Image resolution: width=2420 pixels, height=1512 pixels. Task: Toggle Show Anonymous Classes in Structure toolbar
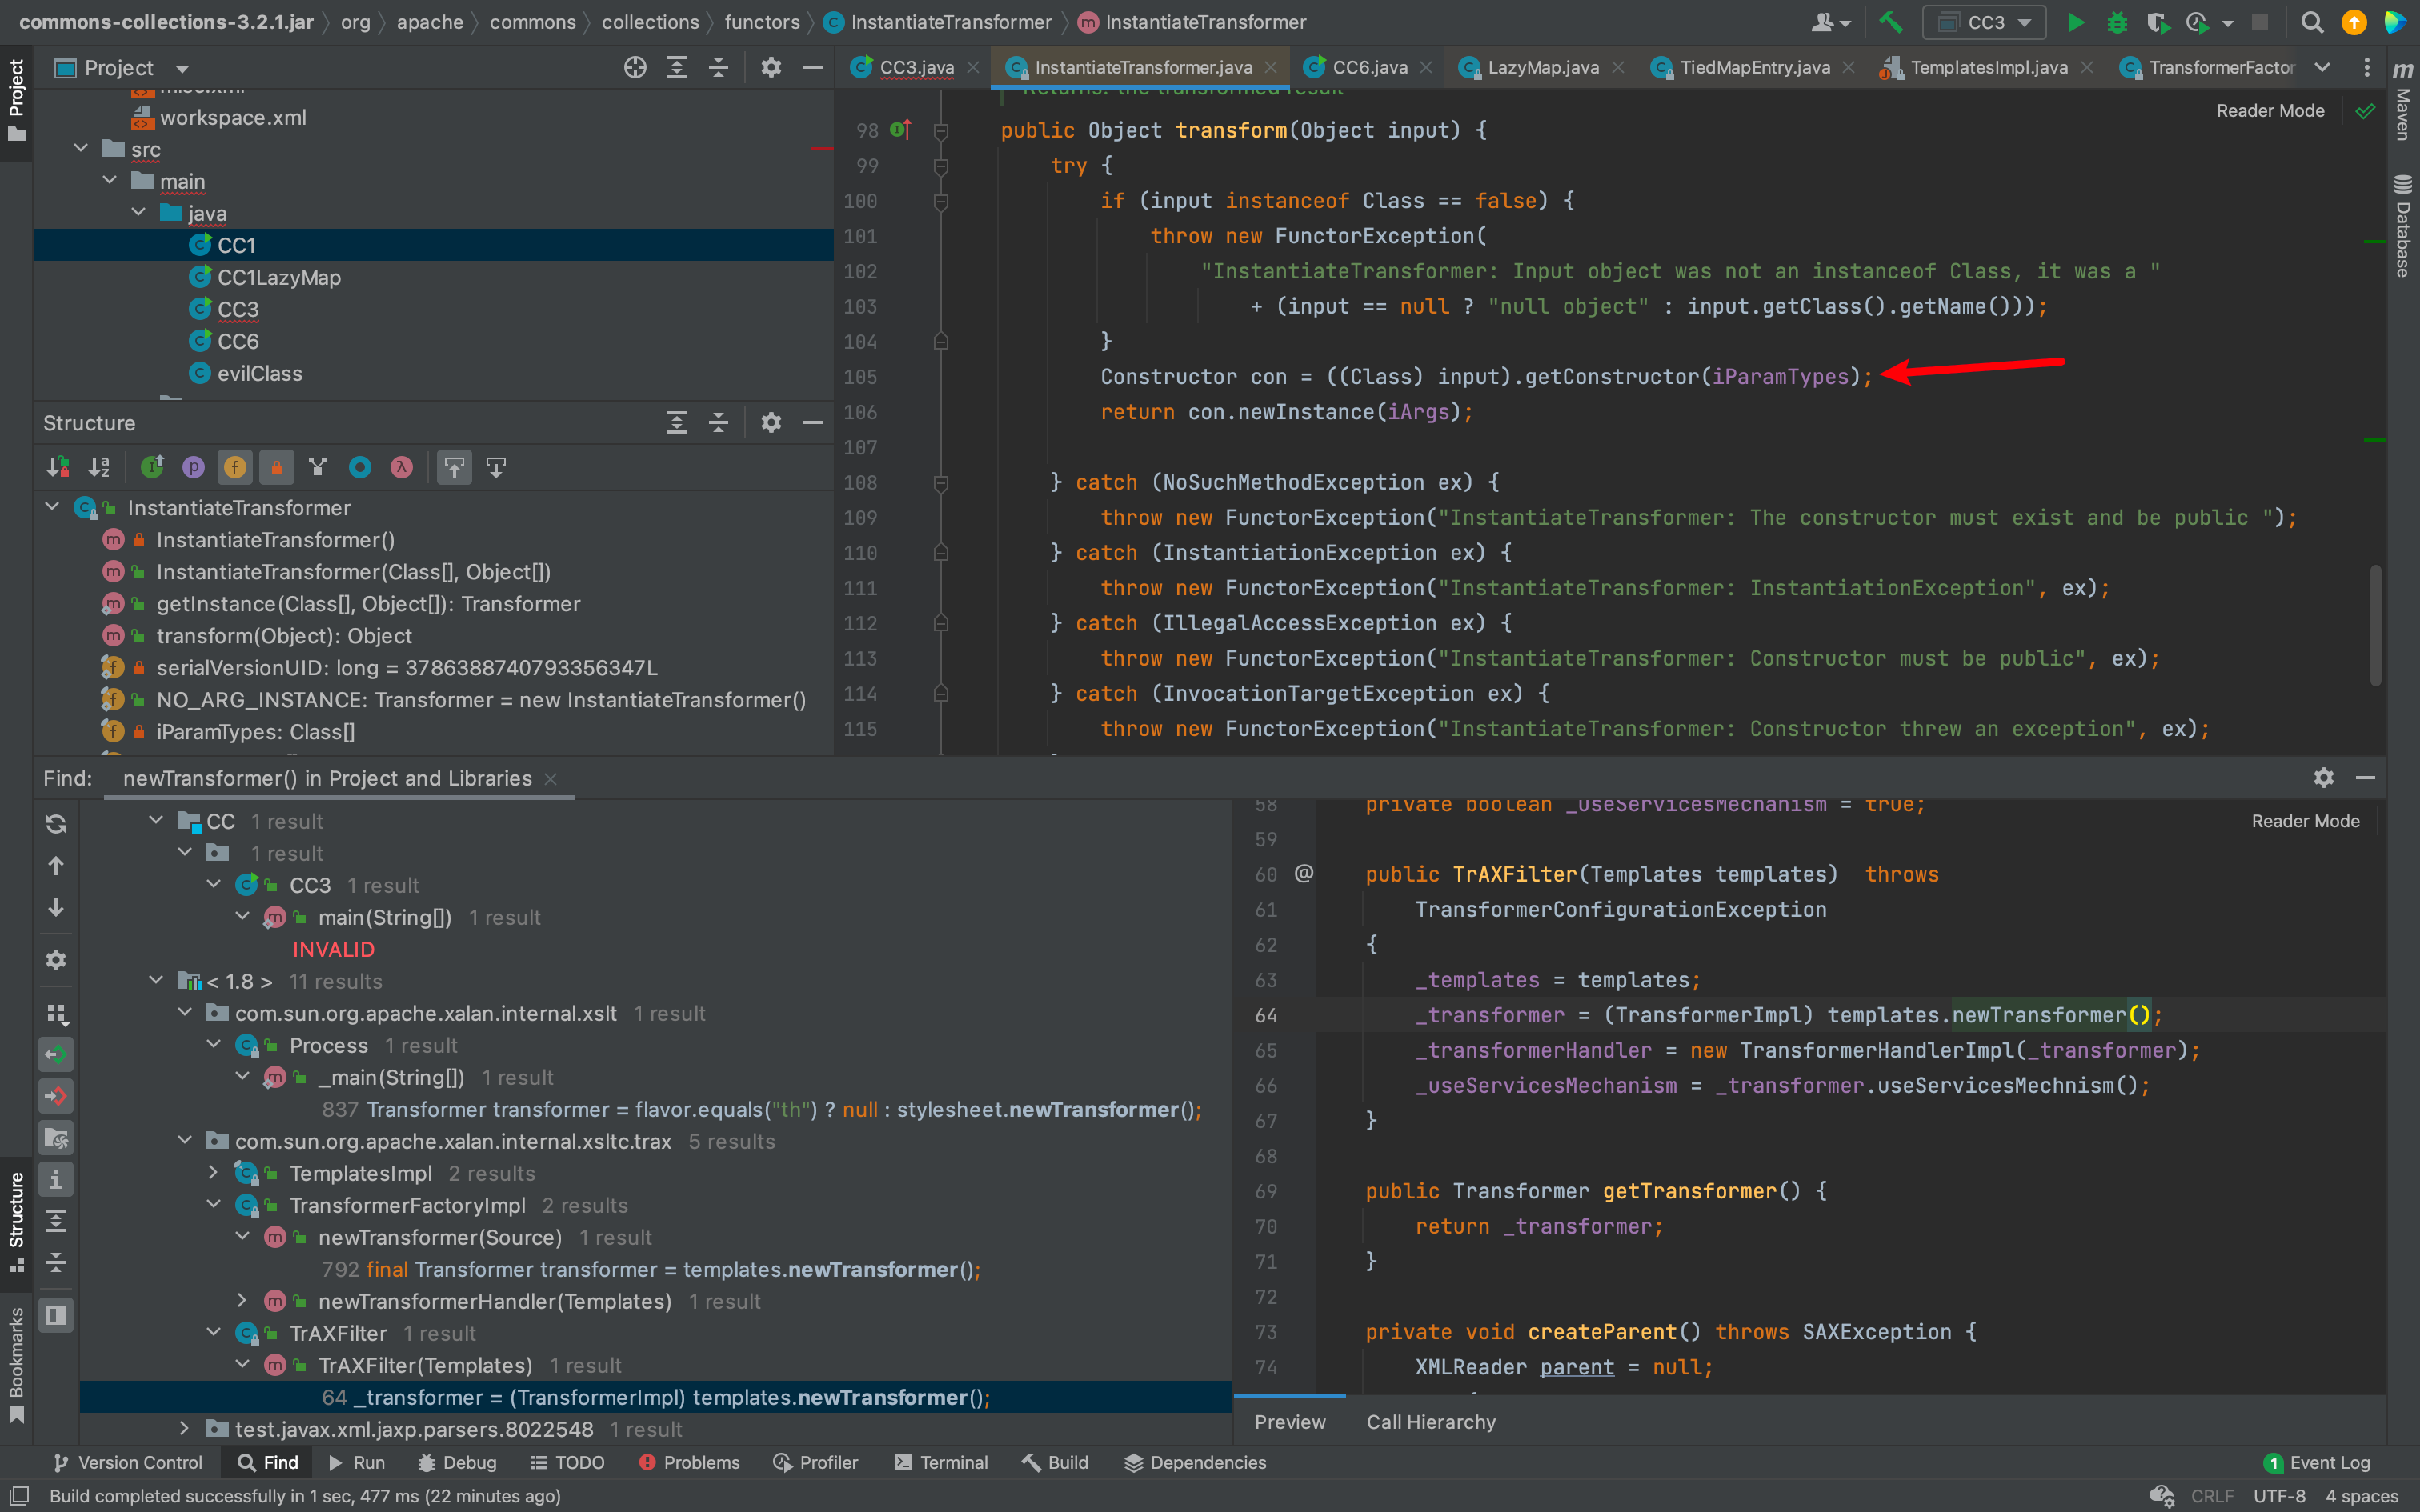(360, 467)
